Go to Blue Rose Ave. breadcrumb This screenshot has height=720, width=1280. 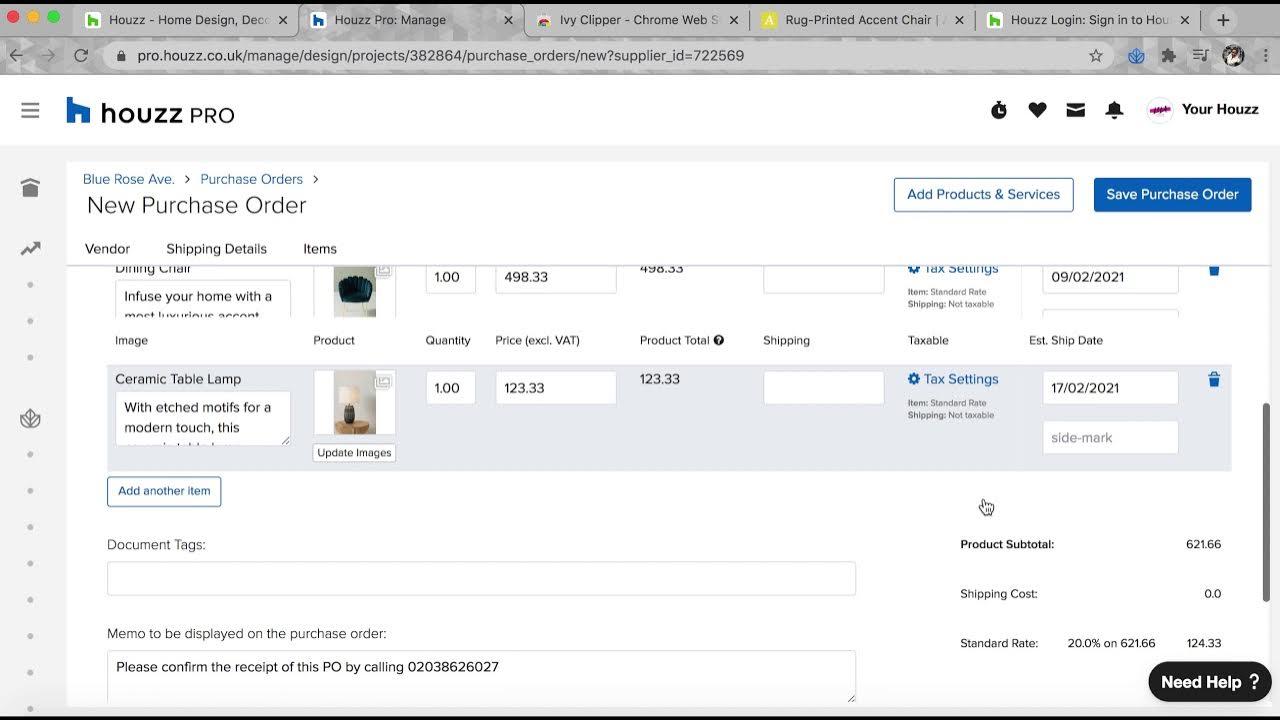coord(129,179)
